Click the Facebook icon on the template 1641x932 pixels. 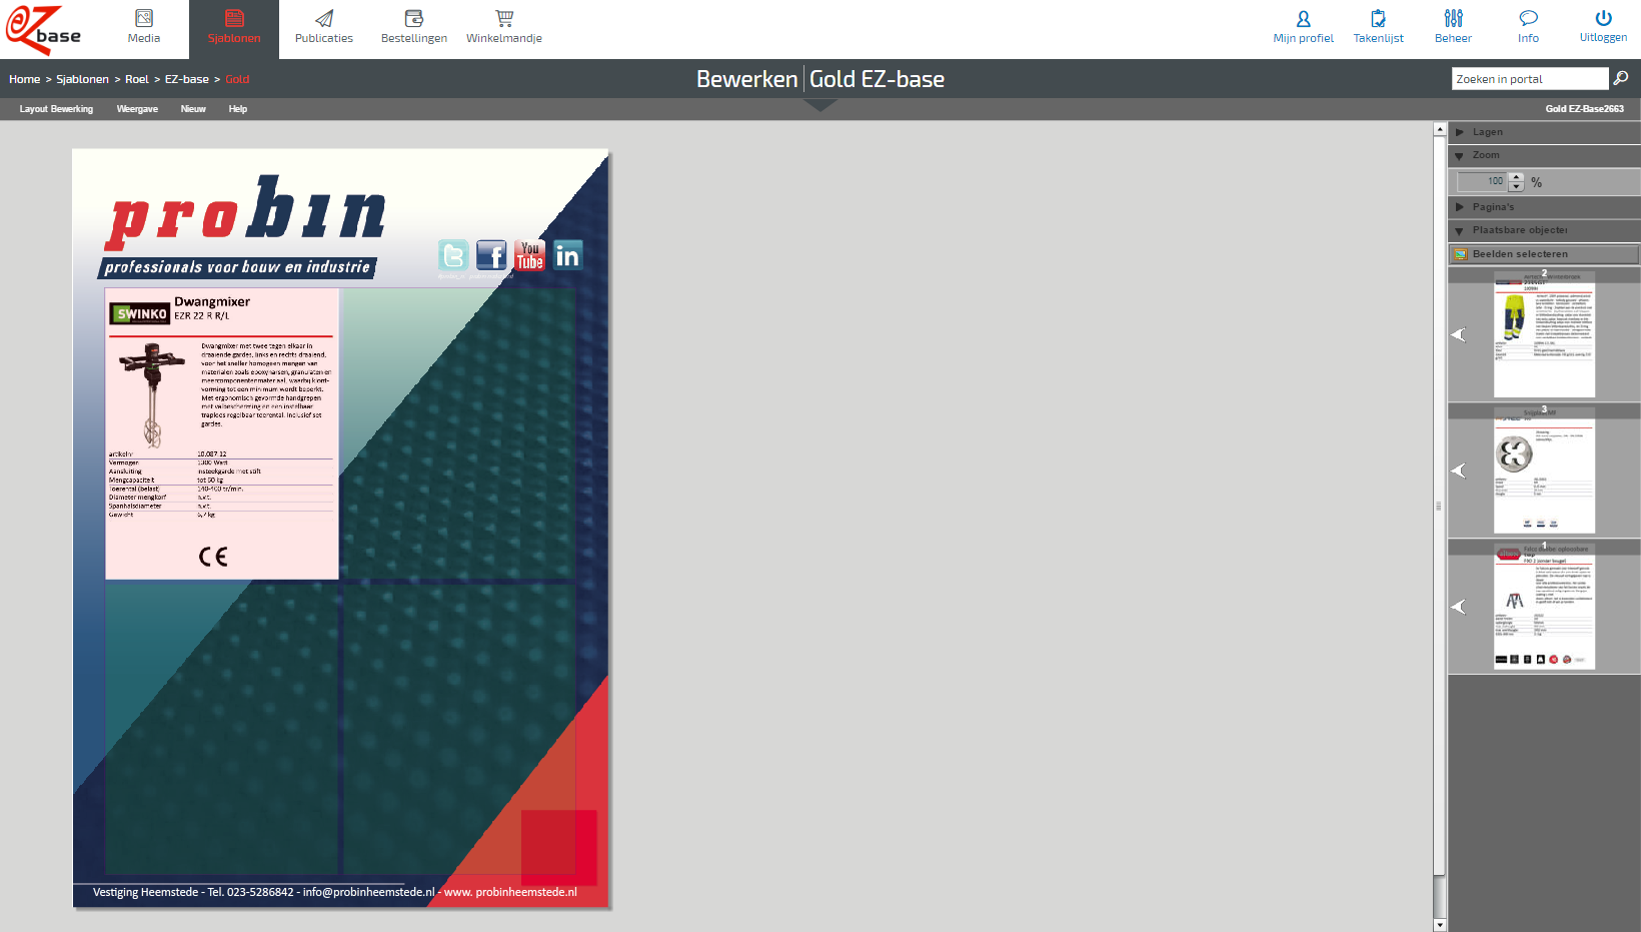pos(491,256)
